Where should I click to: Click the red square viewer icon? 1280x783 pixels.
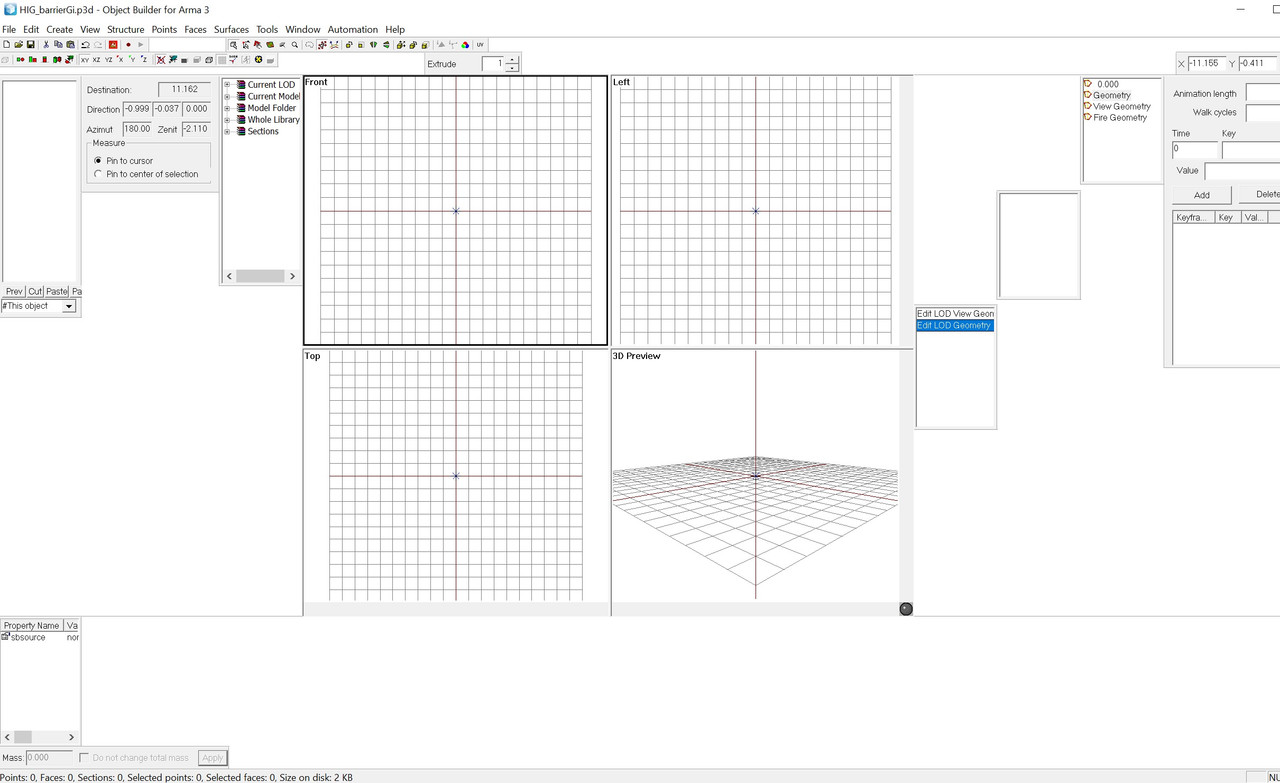(x=113, y=44)
